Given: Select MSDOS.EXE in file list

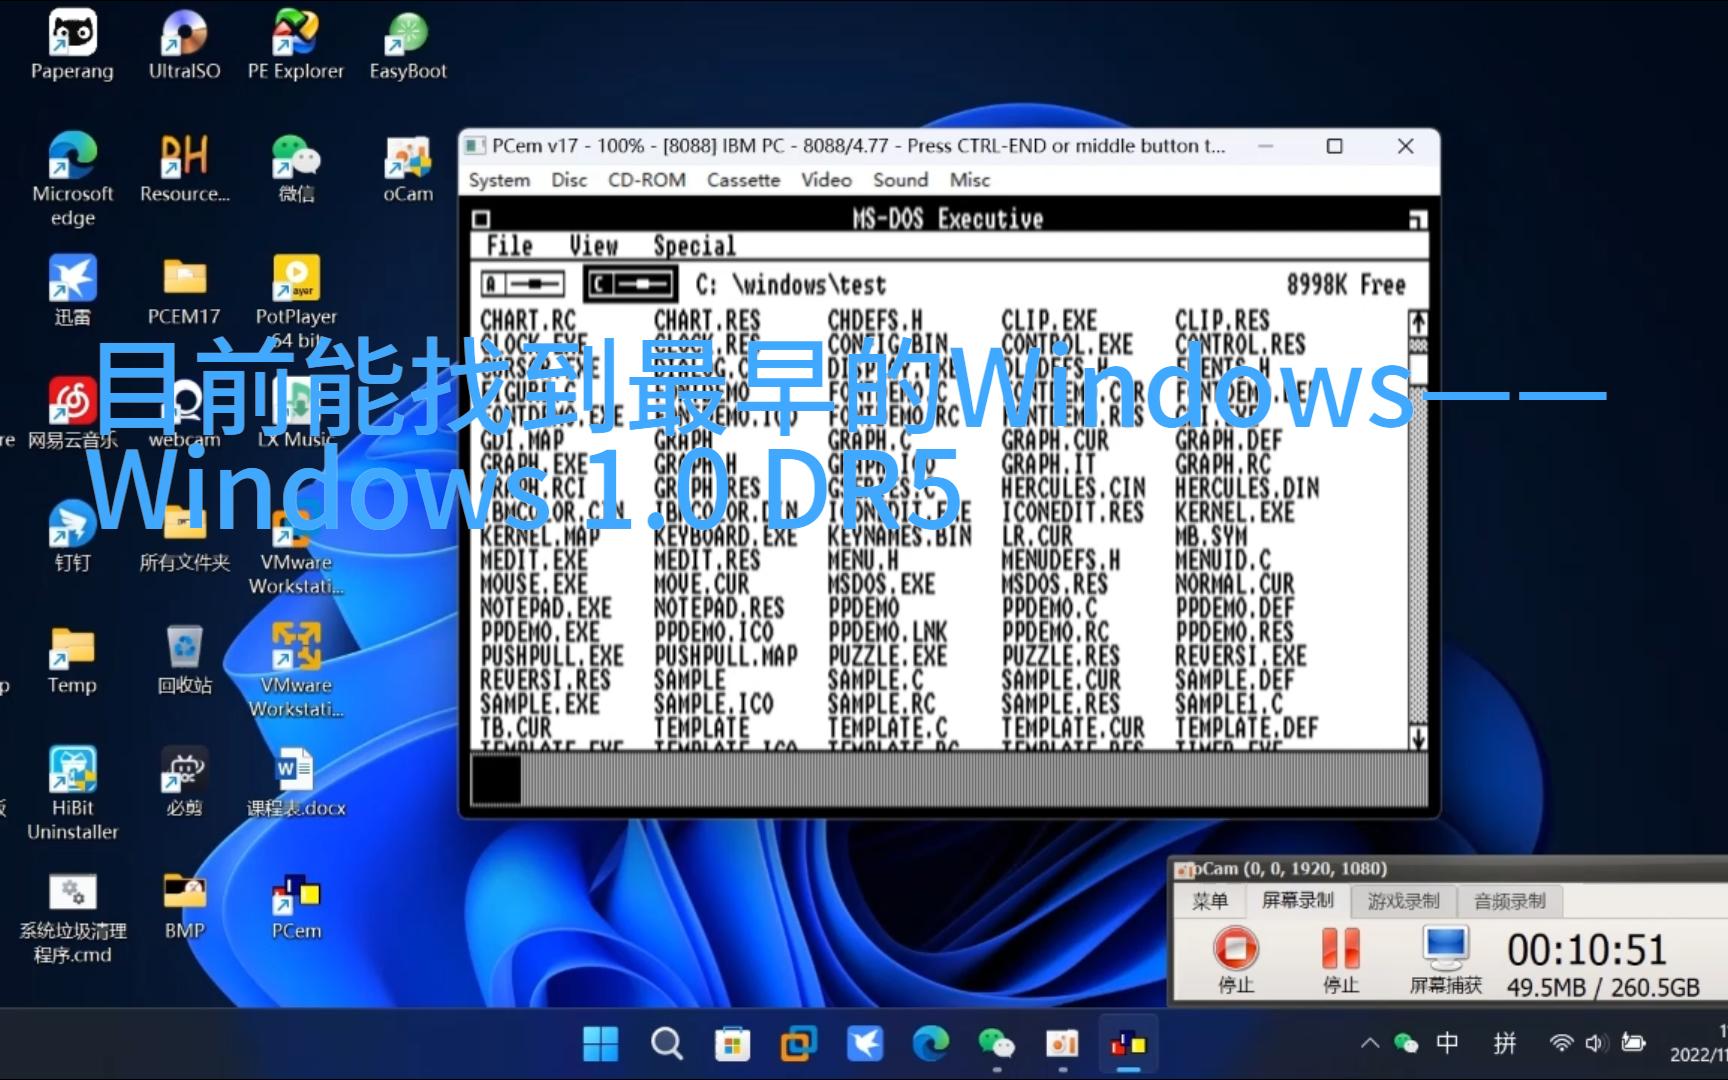Looking at the screenshot, I should (x=881, y=584).
